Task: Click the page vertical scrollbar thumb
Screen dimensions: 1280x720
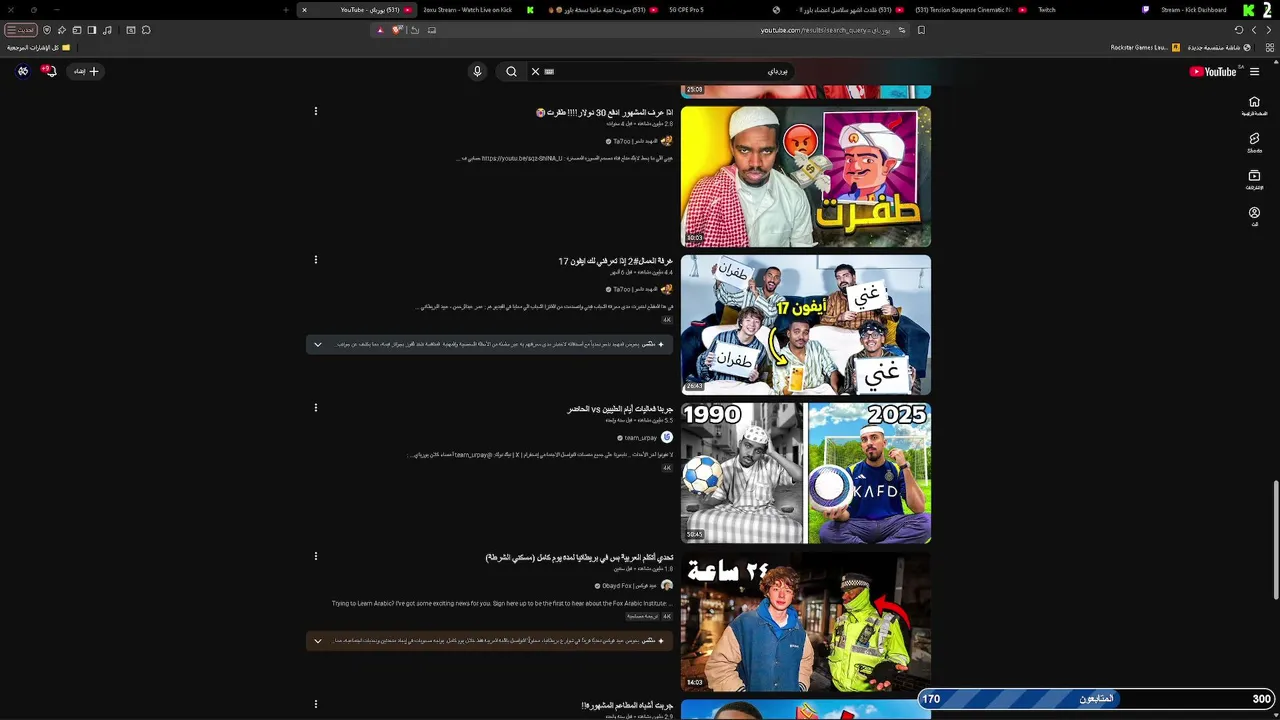Action: (x=1275, y=540)
